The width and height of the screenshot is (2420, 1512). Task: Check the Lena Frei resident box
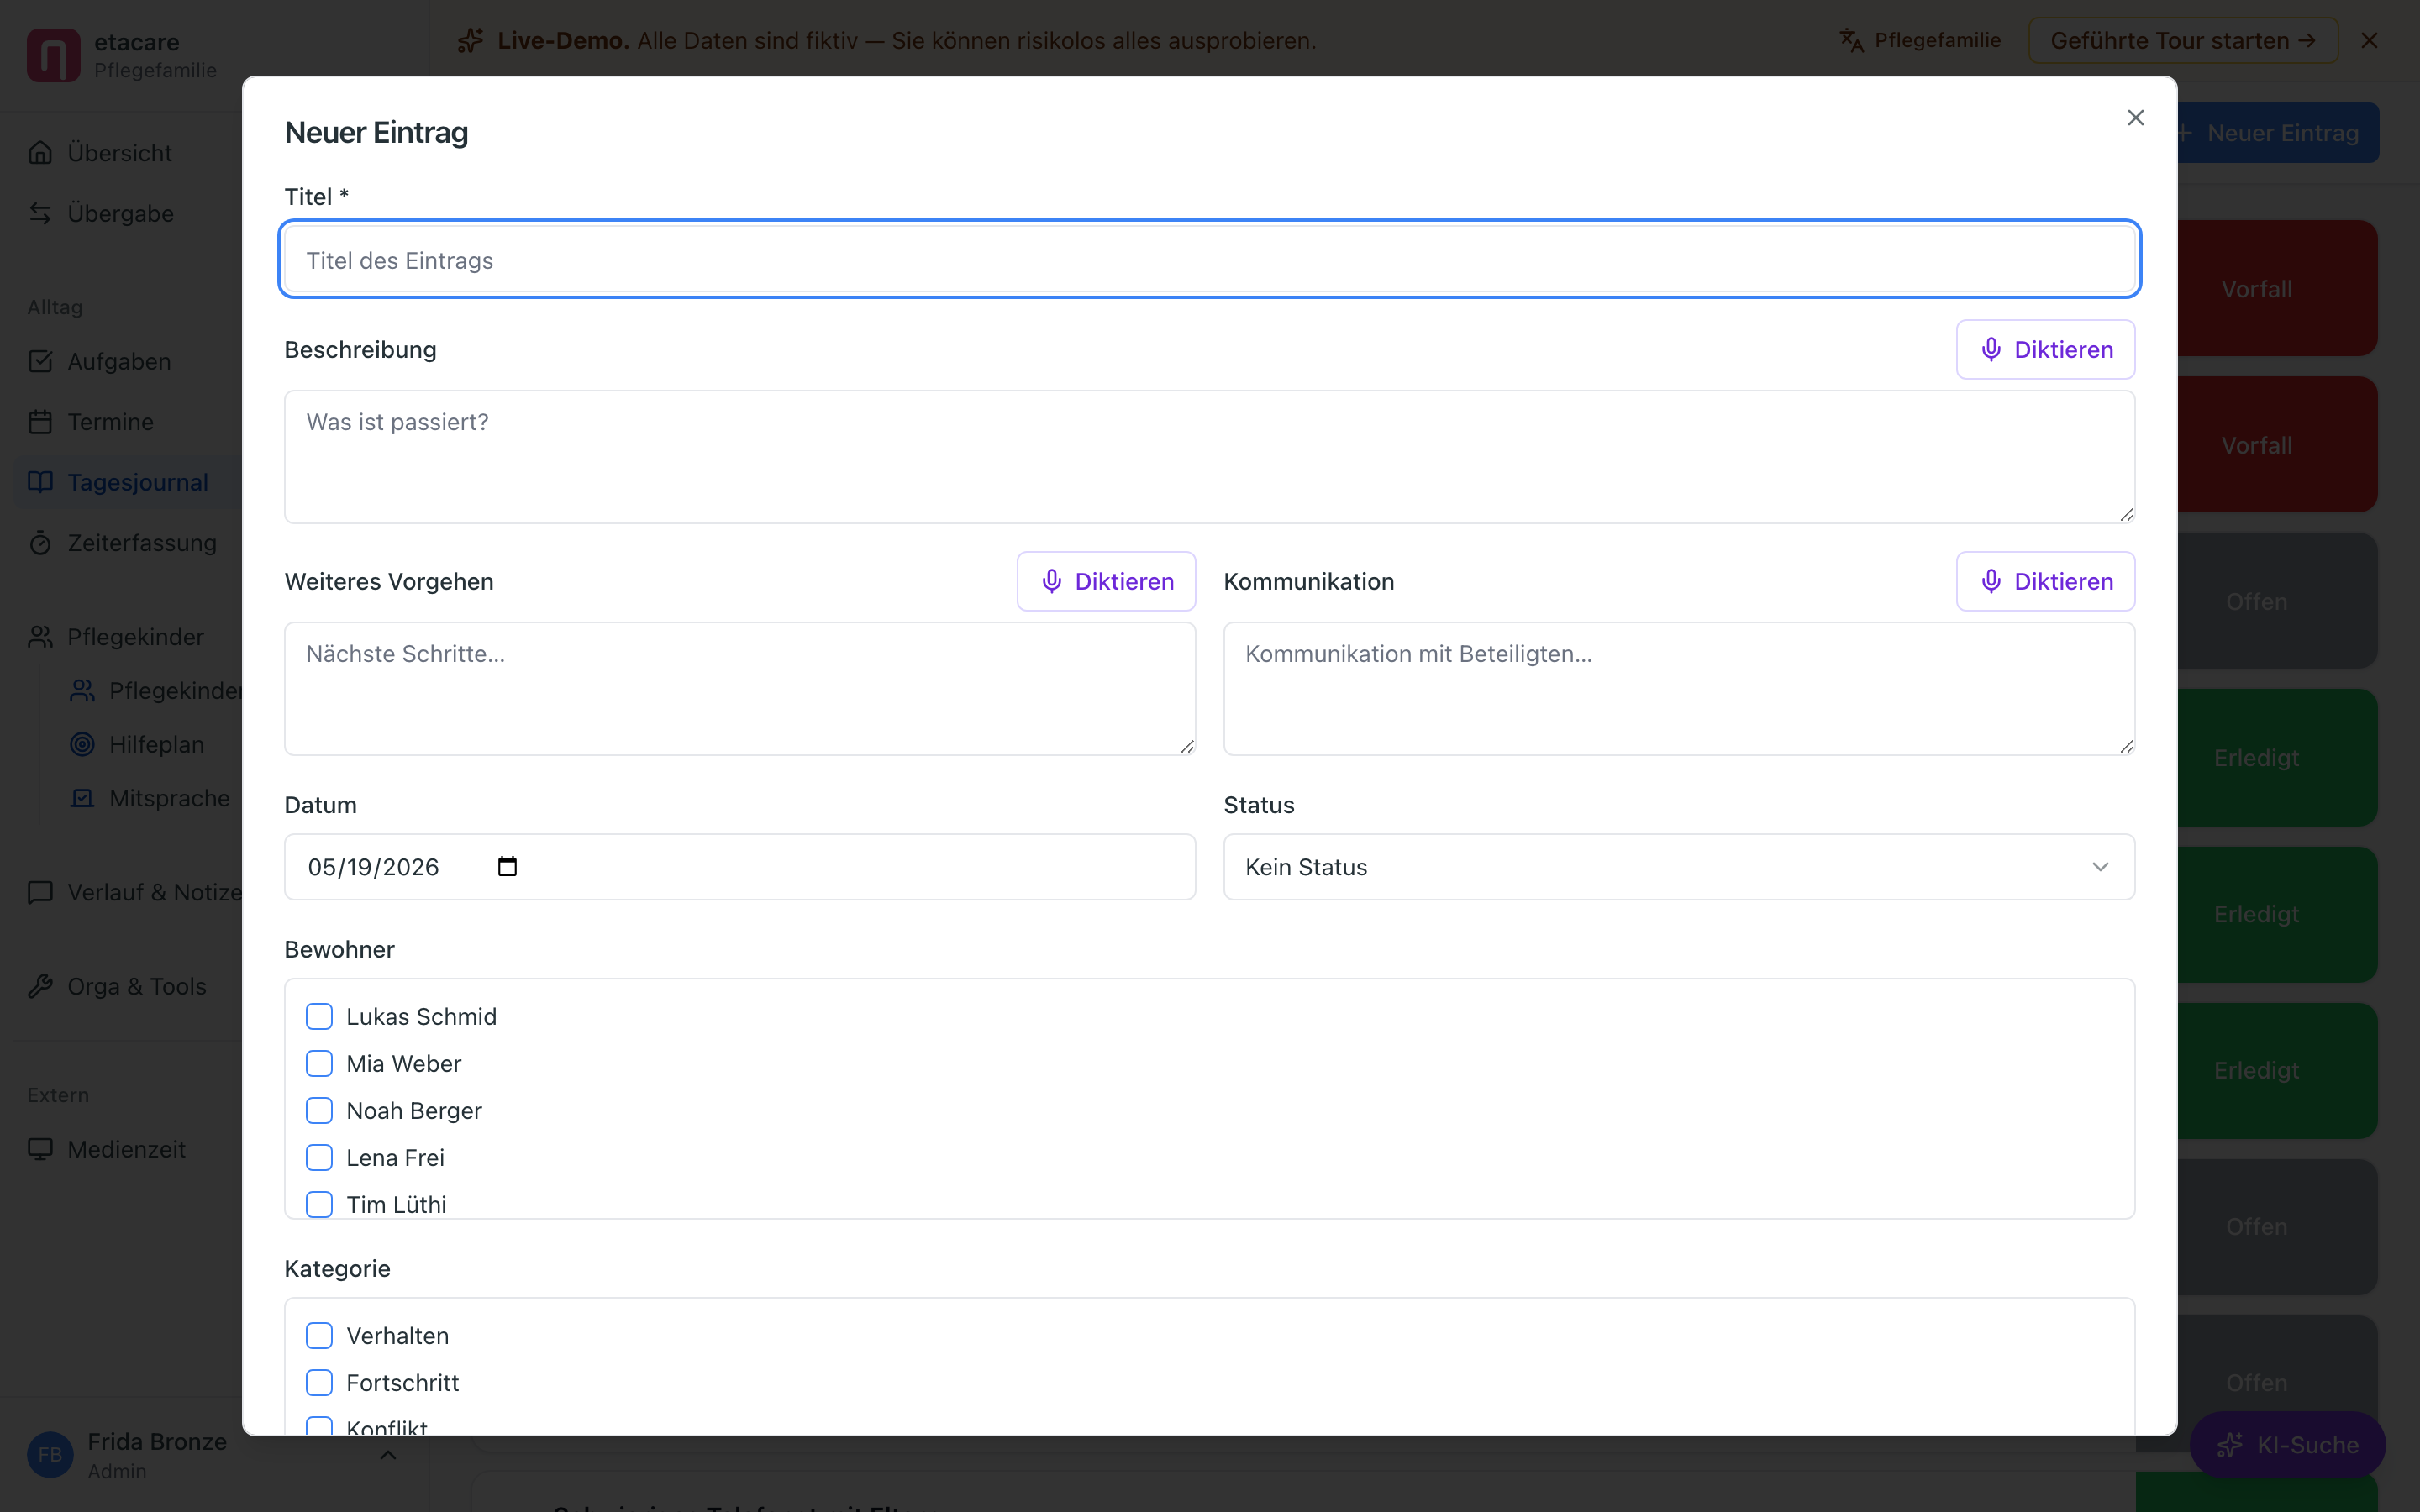(x=319, y=1157)
